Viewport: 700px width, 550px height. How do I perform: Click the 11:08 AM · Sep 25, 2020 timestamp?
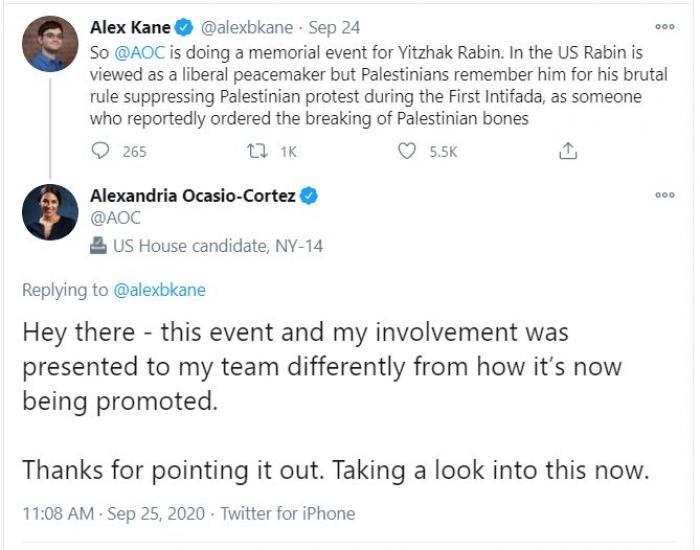click(x=113, y=513)
